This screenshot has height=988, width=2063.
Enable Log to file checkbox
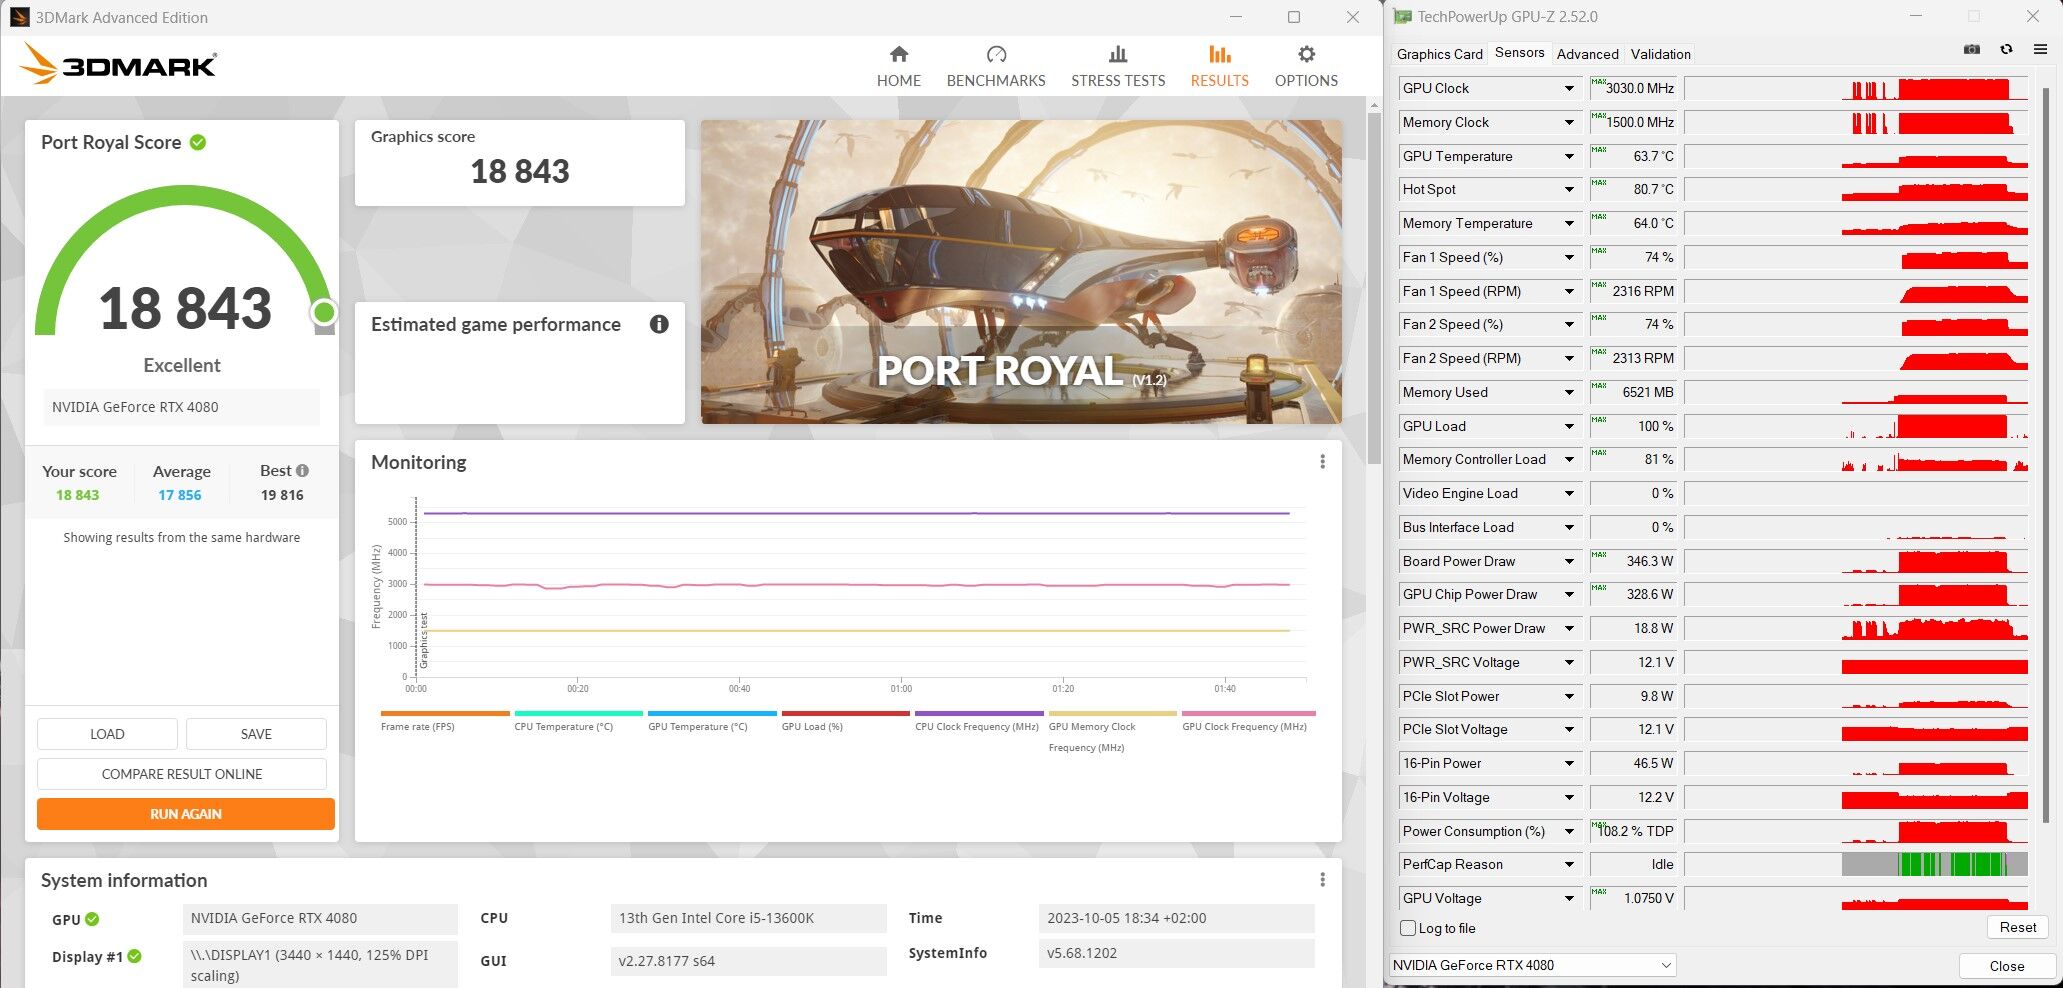point(1408,928)
